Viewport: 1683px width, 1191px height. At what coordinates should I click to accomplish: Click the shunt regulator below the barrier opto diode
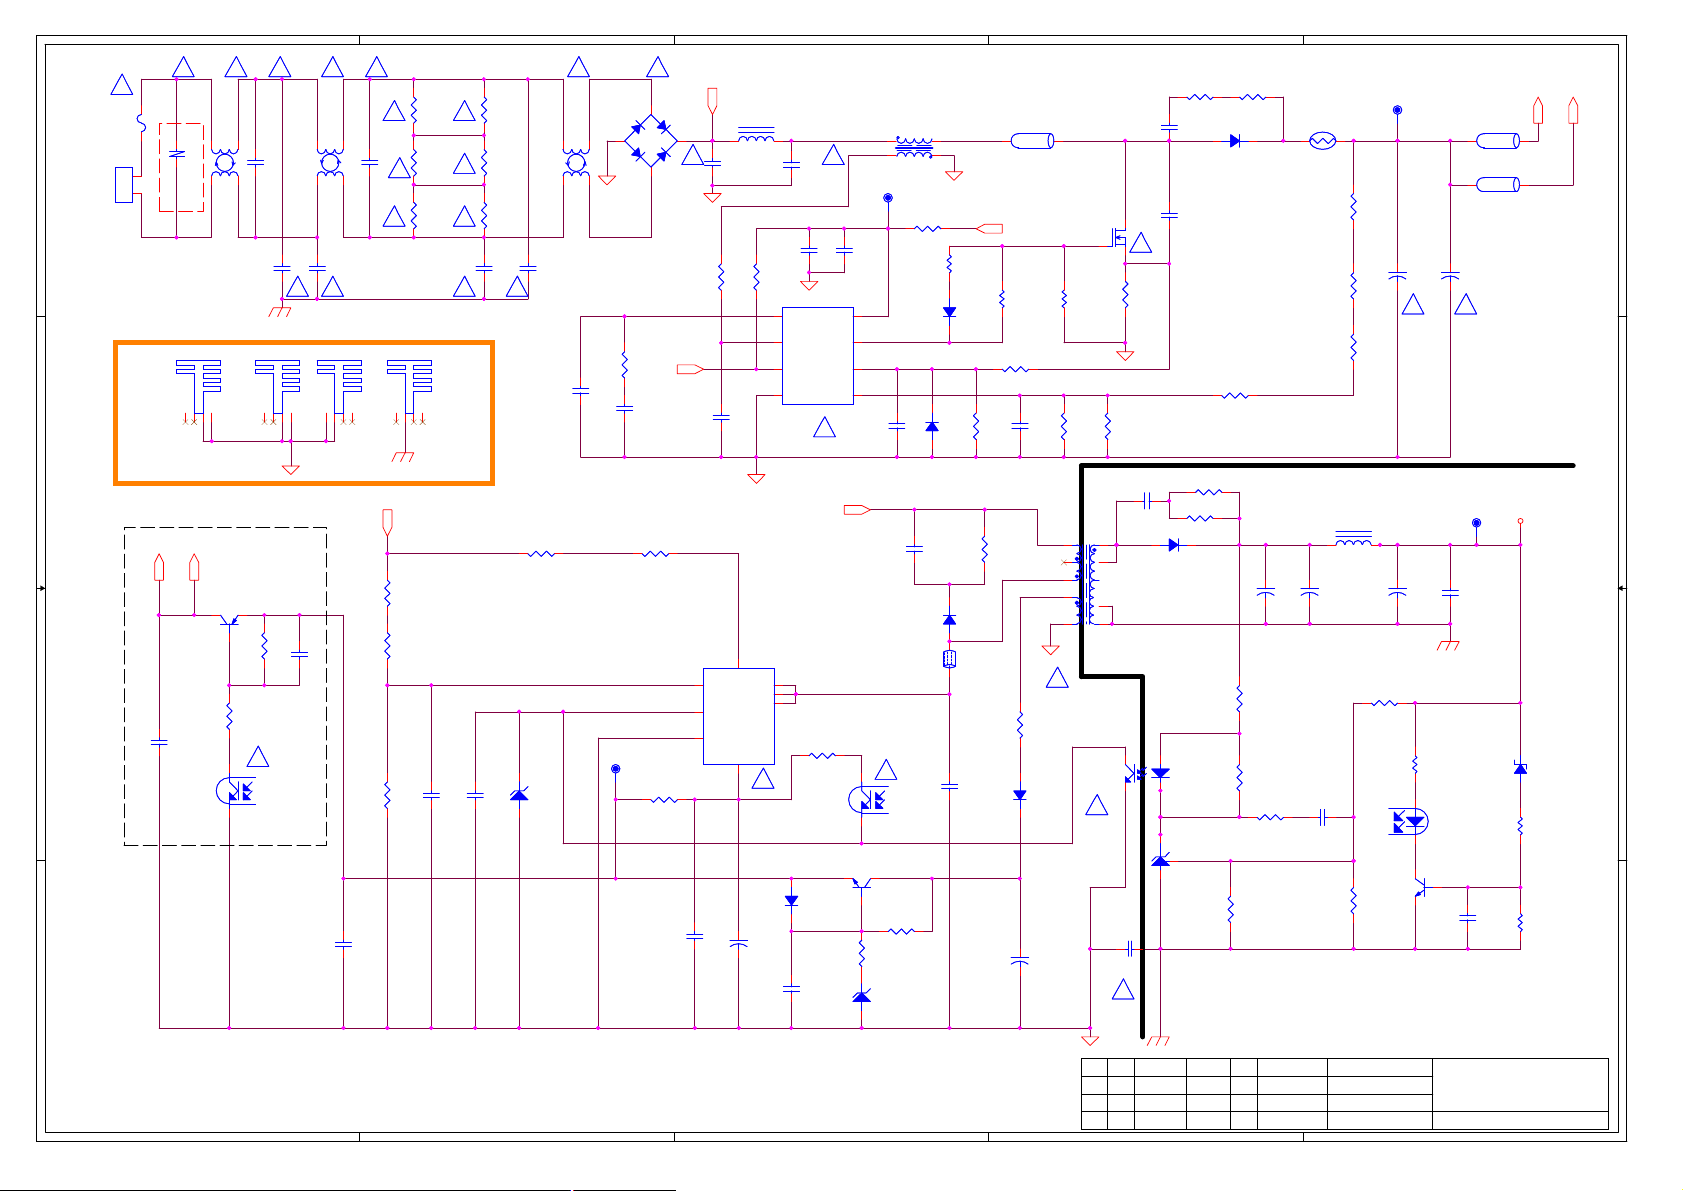1160,860
